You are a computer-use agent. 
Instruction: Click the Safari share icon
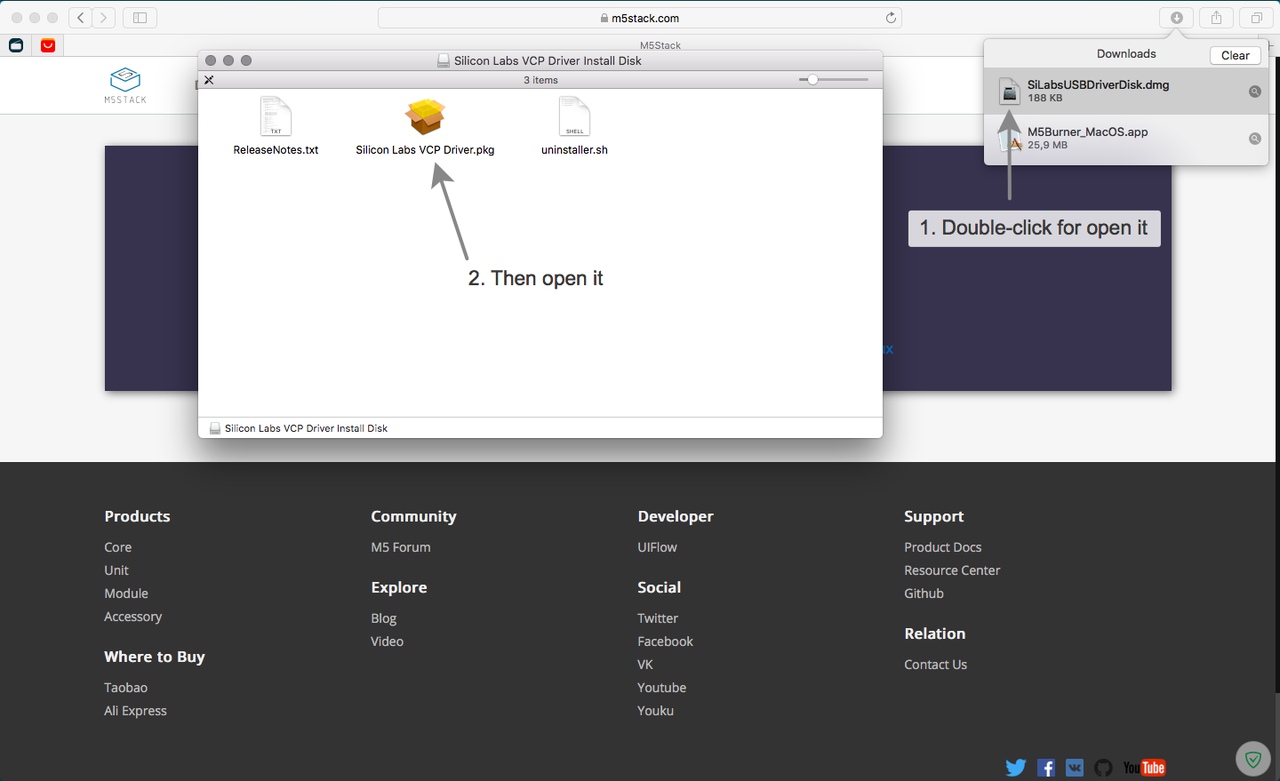(1216, 18)
